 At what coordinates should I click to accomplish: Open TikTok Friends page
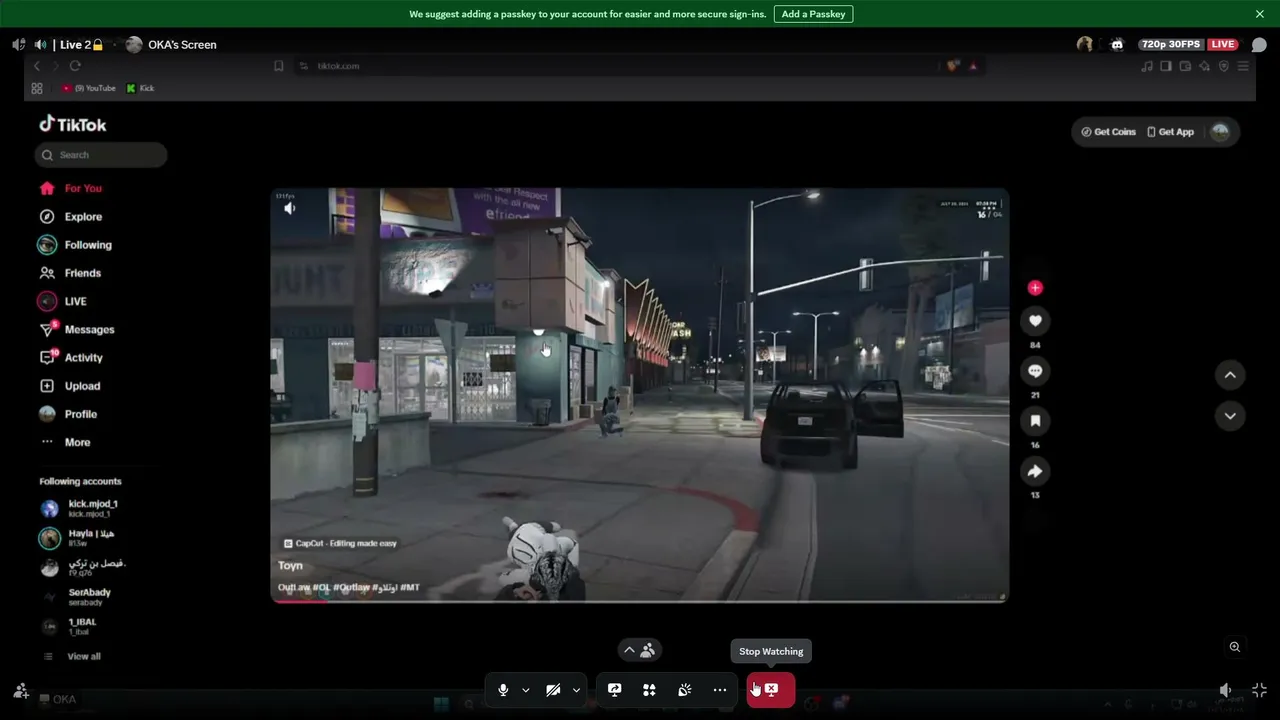pos(70,273)
